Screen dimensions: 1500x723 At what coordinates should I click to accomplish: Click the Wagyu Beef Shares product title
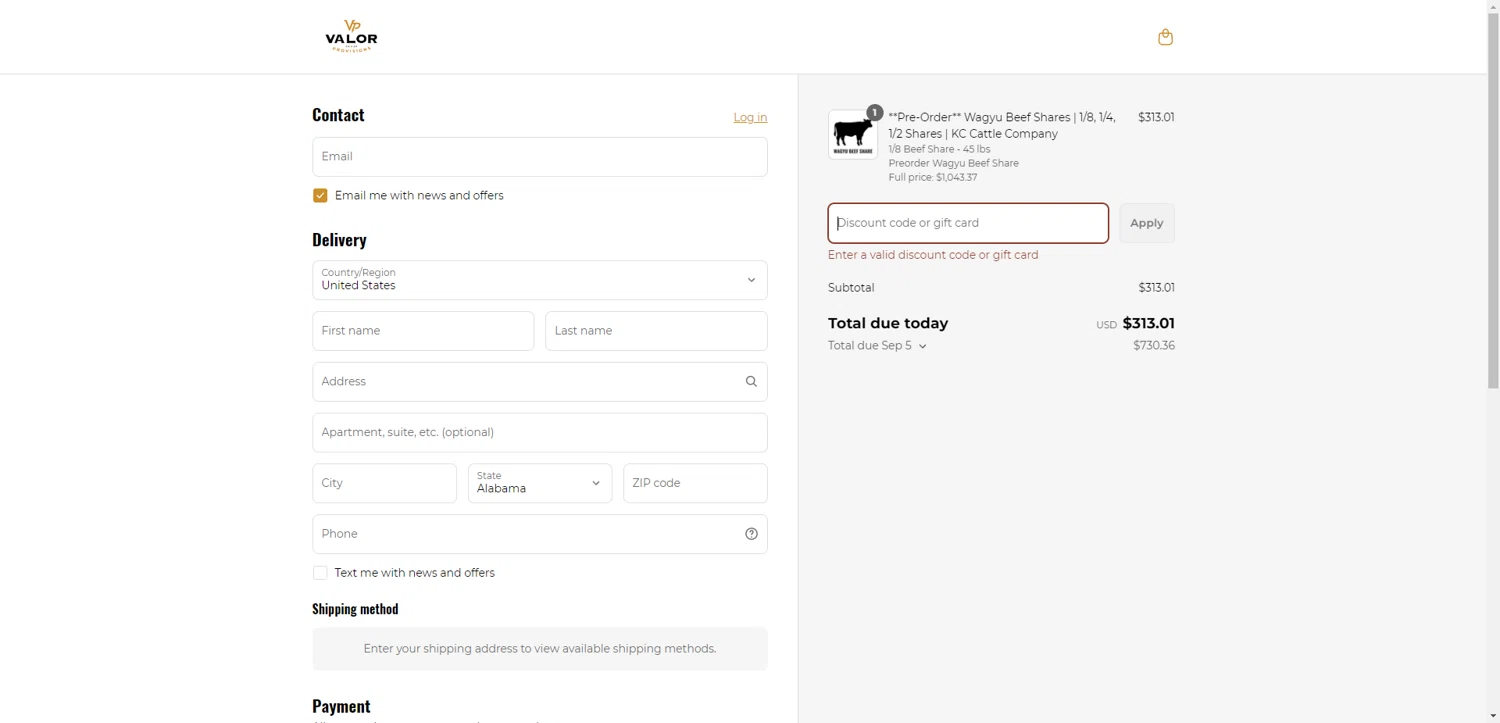click(1002, 125)
